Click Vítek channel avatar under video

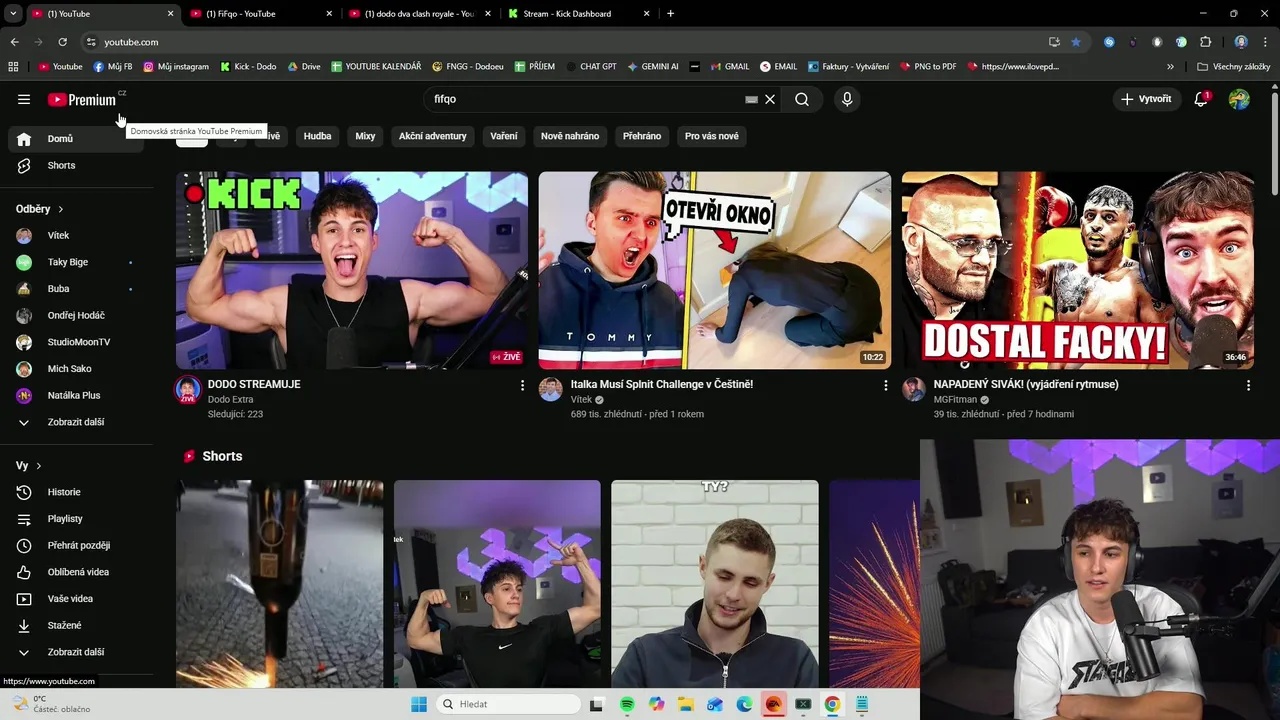click(551, 390)
